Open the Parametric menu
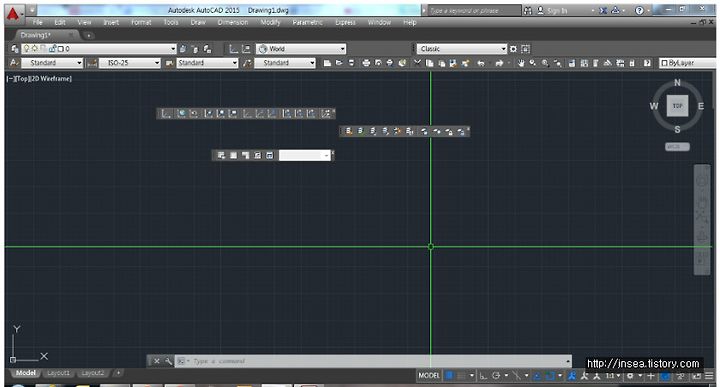The height and width of the screenshot is (387, 720). [x=308, y=22]
